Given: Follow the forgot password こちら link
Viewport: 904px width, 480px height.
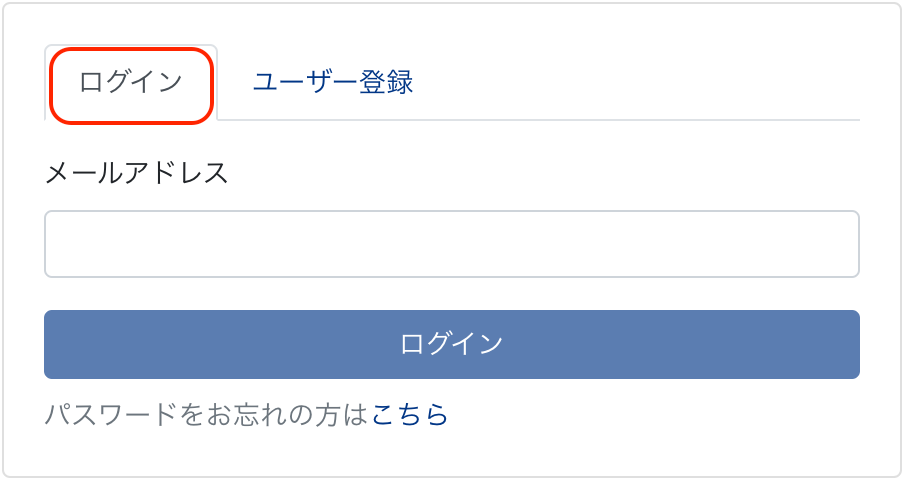Looking at the screenshot, I should click(410, 414).
